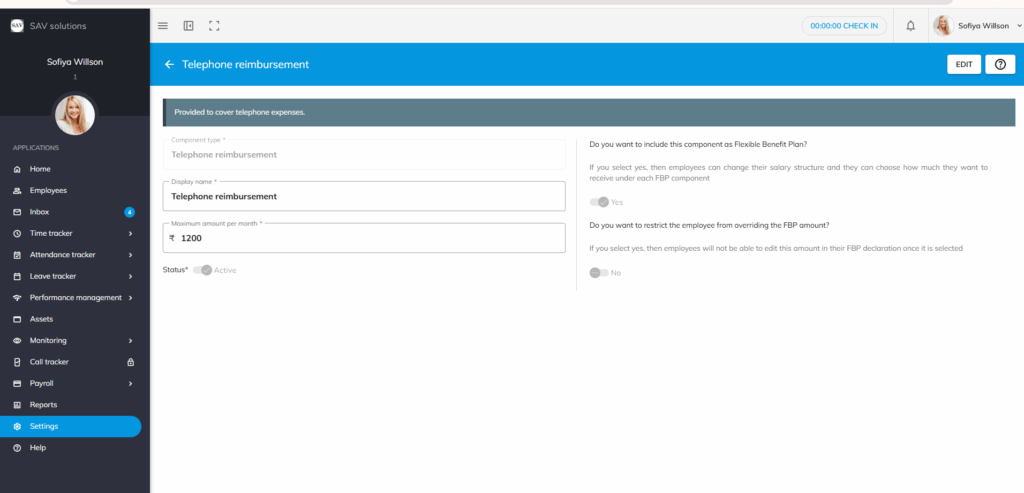Open the Reports menu item

71,405
